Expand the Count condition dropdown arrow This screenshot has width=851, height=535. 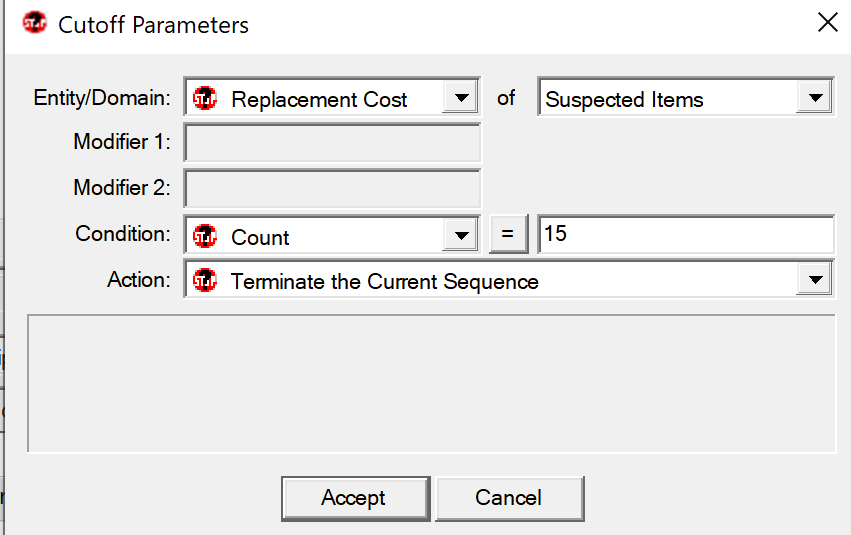pos(460,237)
